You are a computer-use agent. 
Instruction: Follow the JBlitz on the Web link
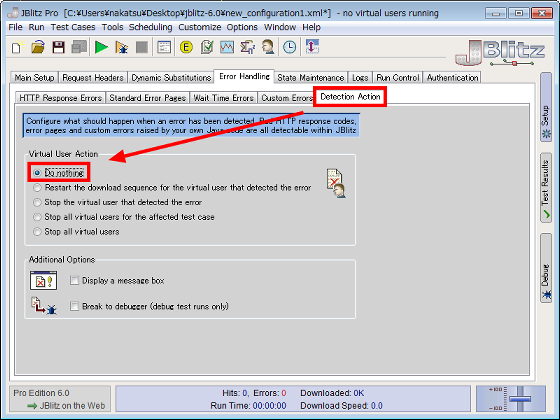pos(66,406)
